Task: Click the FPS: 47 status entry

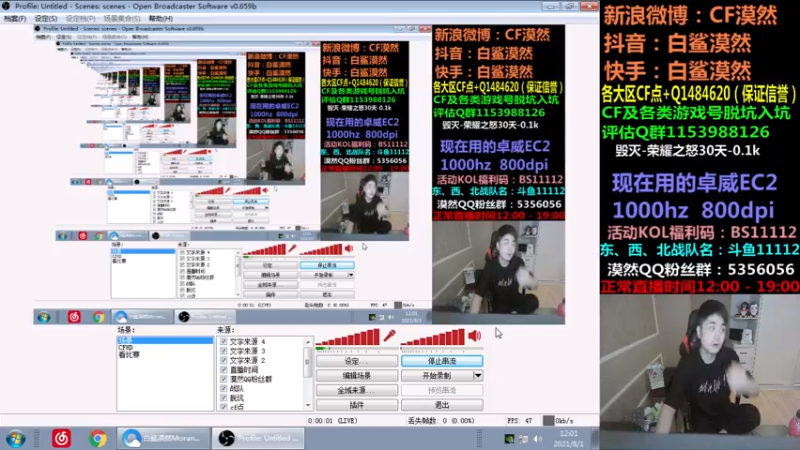Action: click(519, 421)
